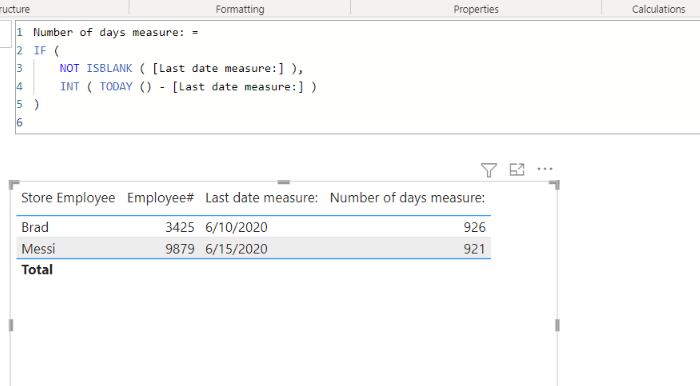Sort by Number of days measure header

[x=407, y=198]
